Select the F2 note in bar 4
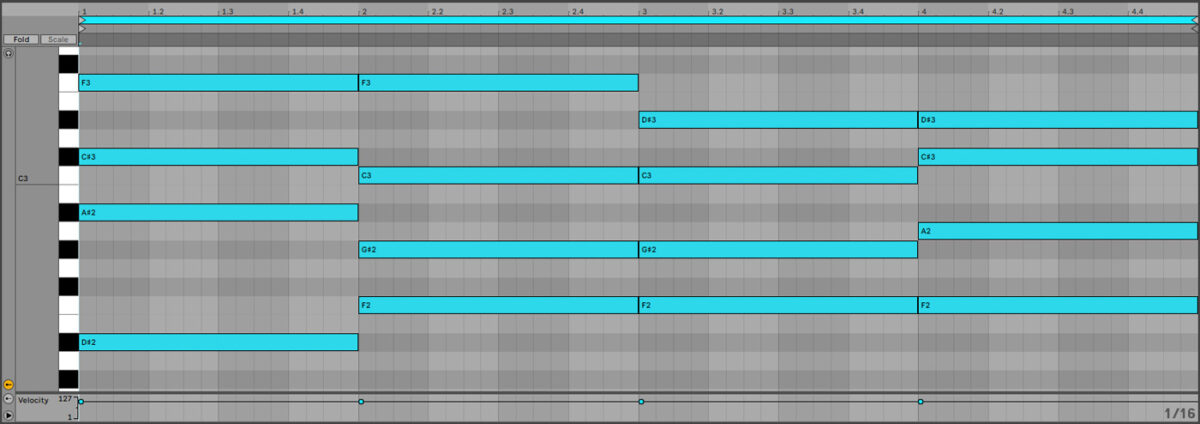 (1058, 305)
